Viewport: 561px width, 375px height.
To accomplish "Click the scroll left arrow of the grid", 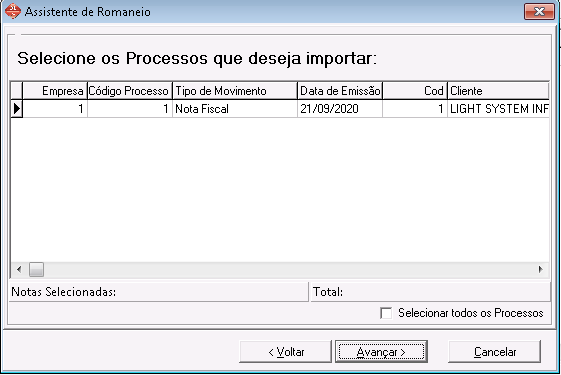I will 19,269.
